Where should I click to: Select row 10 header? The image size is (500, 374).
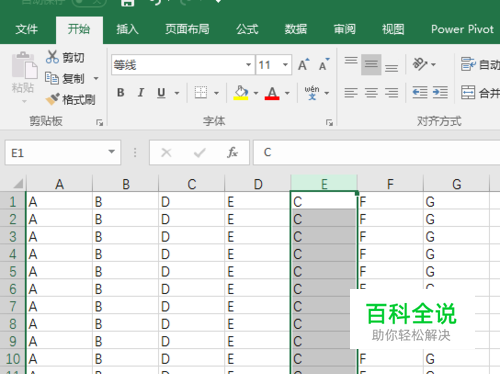[x=13, y=359]
